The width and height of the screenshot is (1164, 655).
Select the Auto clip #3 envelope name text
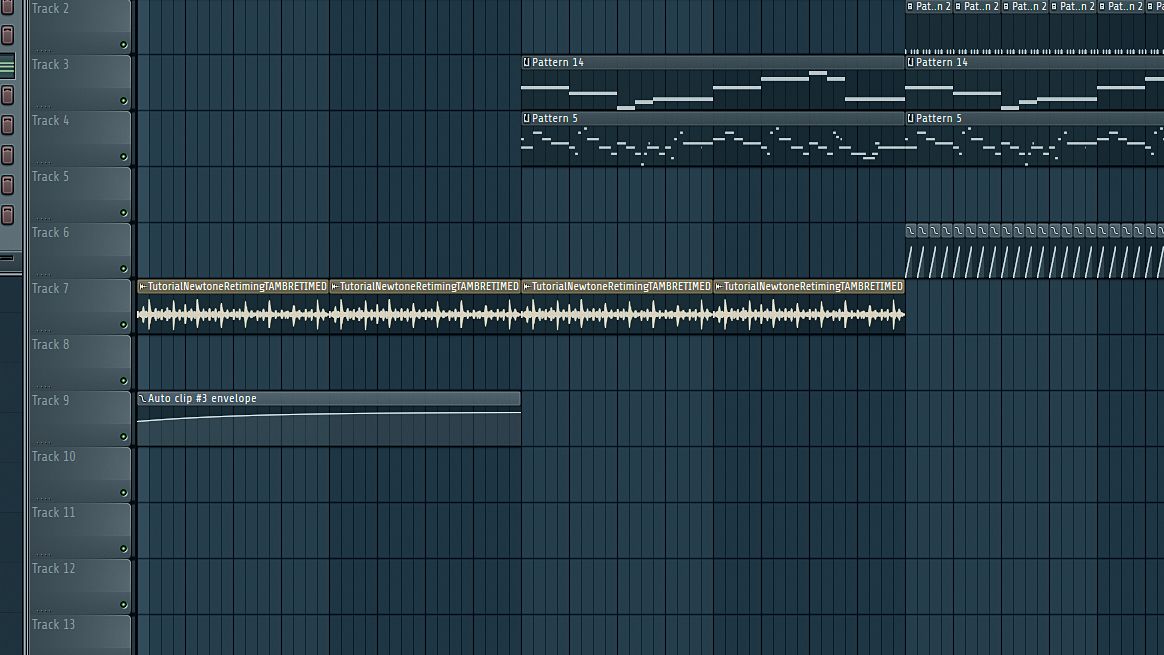point(200,398)
